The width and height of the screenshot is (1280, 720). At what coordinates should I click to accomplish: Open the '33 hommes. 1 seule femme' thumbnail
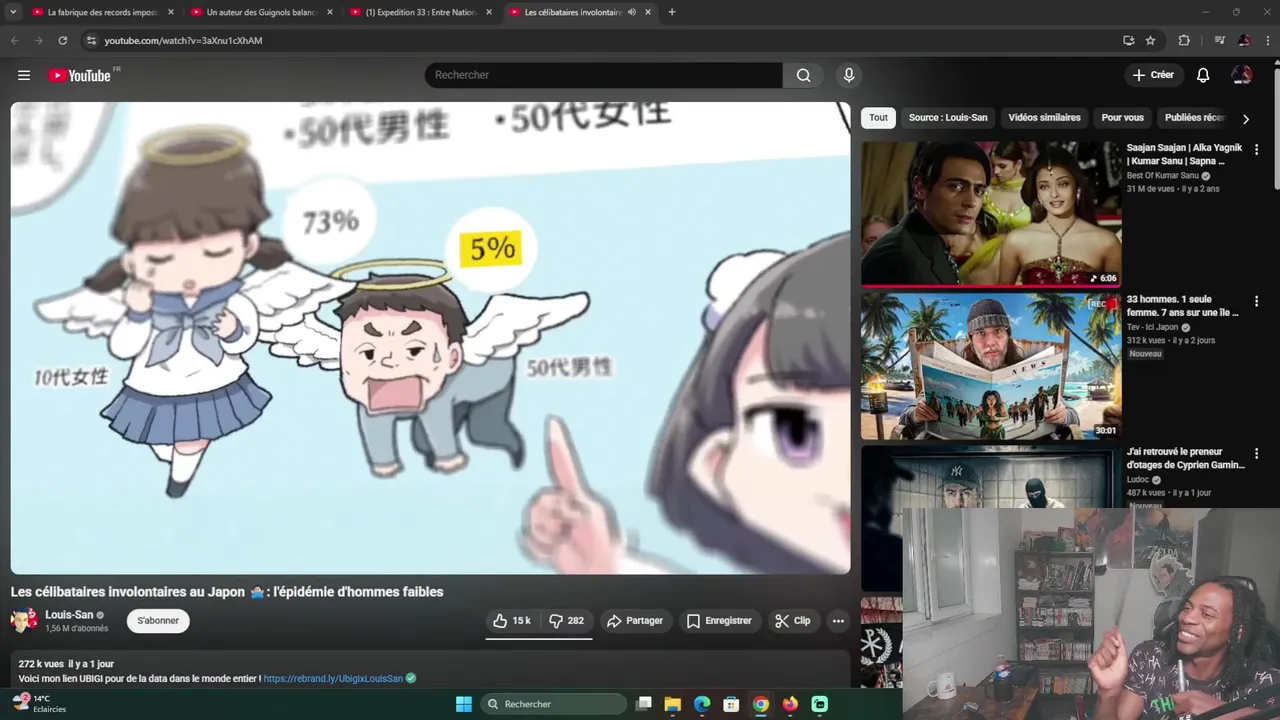click(x=991, y=366)
